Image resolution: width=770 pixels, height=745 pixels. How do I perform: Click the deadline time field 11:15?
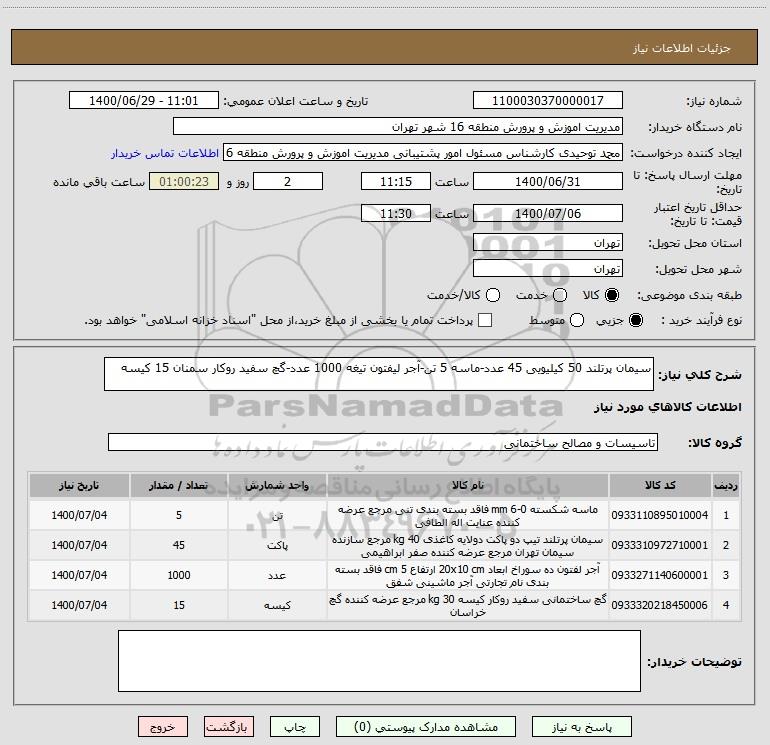click(x=396, y=181)
